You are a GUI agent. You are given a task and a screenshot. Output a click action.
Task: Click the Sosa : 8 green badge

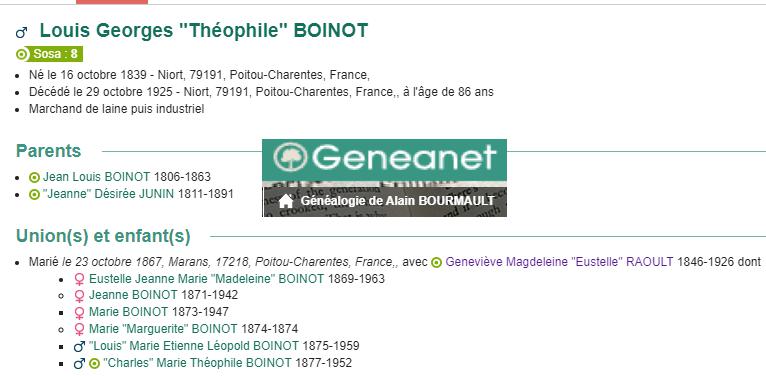click(x=49, y=54)
